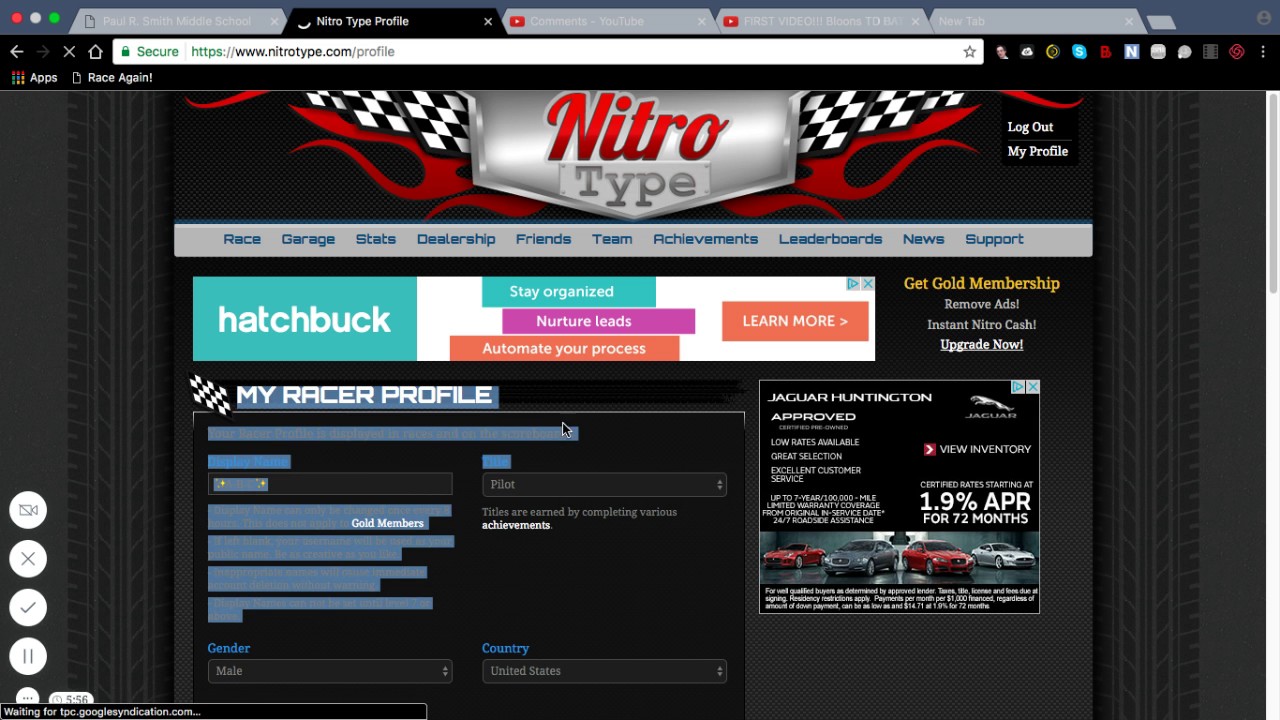The width and height of the screenshot is (1280, 720).
Task: Open Chrome user profile icon
Action: pyautogui.click(x=1263, y=18)
